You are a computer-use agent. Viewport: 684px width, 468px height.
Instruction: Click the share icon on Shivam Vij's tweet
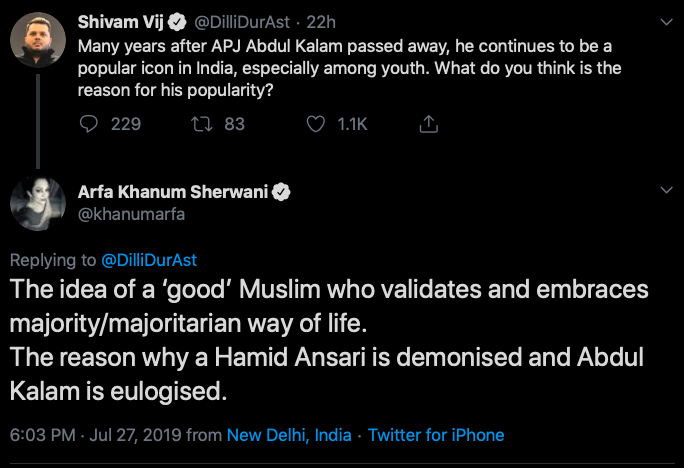pyautogui.click(x=429, y=124)
